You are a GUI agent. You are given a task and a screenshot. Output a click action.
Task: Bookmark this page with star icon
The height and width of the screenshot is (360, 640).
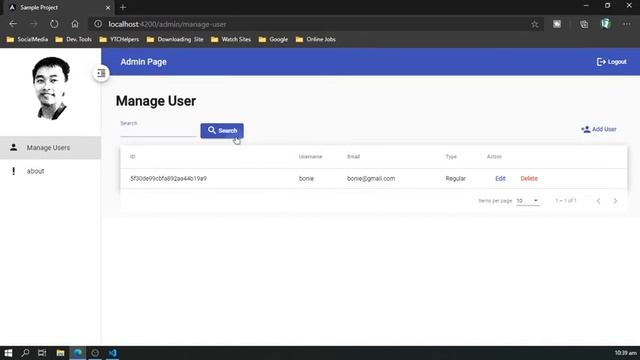[535, 24]
